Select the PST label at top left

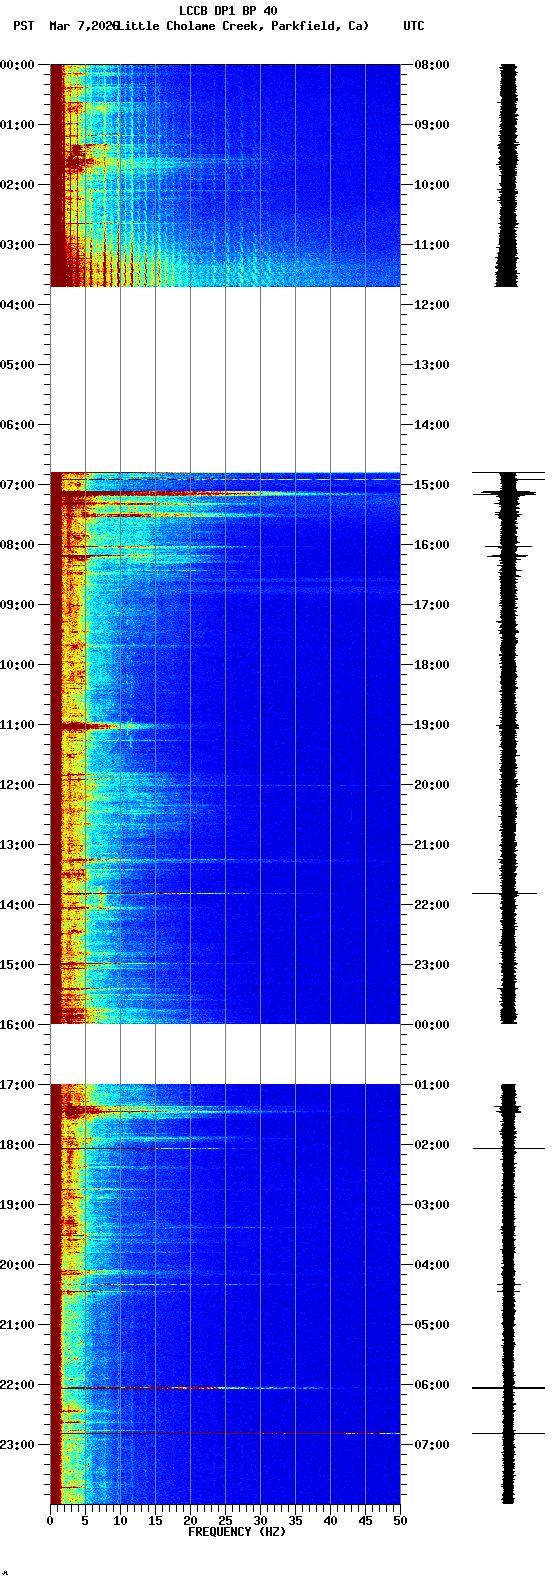(x=24, y=26)
